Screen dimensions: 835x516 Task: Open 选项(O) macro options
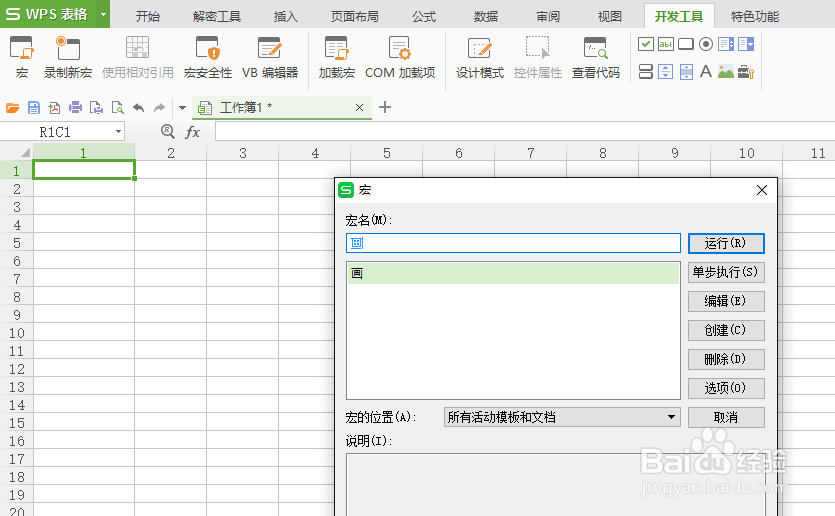tap(726, 388)
